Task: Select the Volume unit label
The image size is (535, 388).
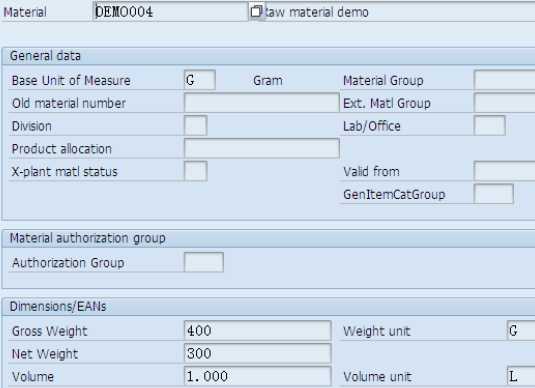Action: pos(377,377)
